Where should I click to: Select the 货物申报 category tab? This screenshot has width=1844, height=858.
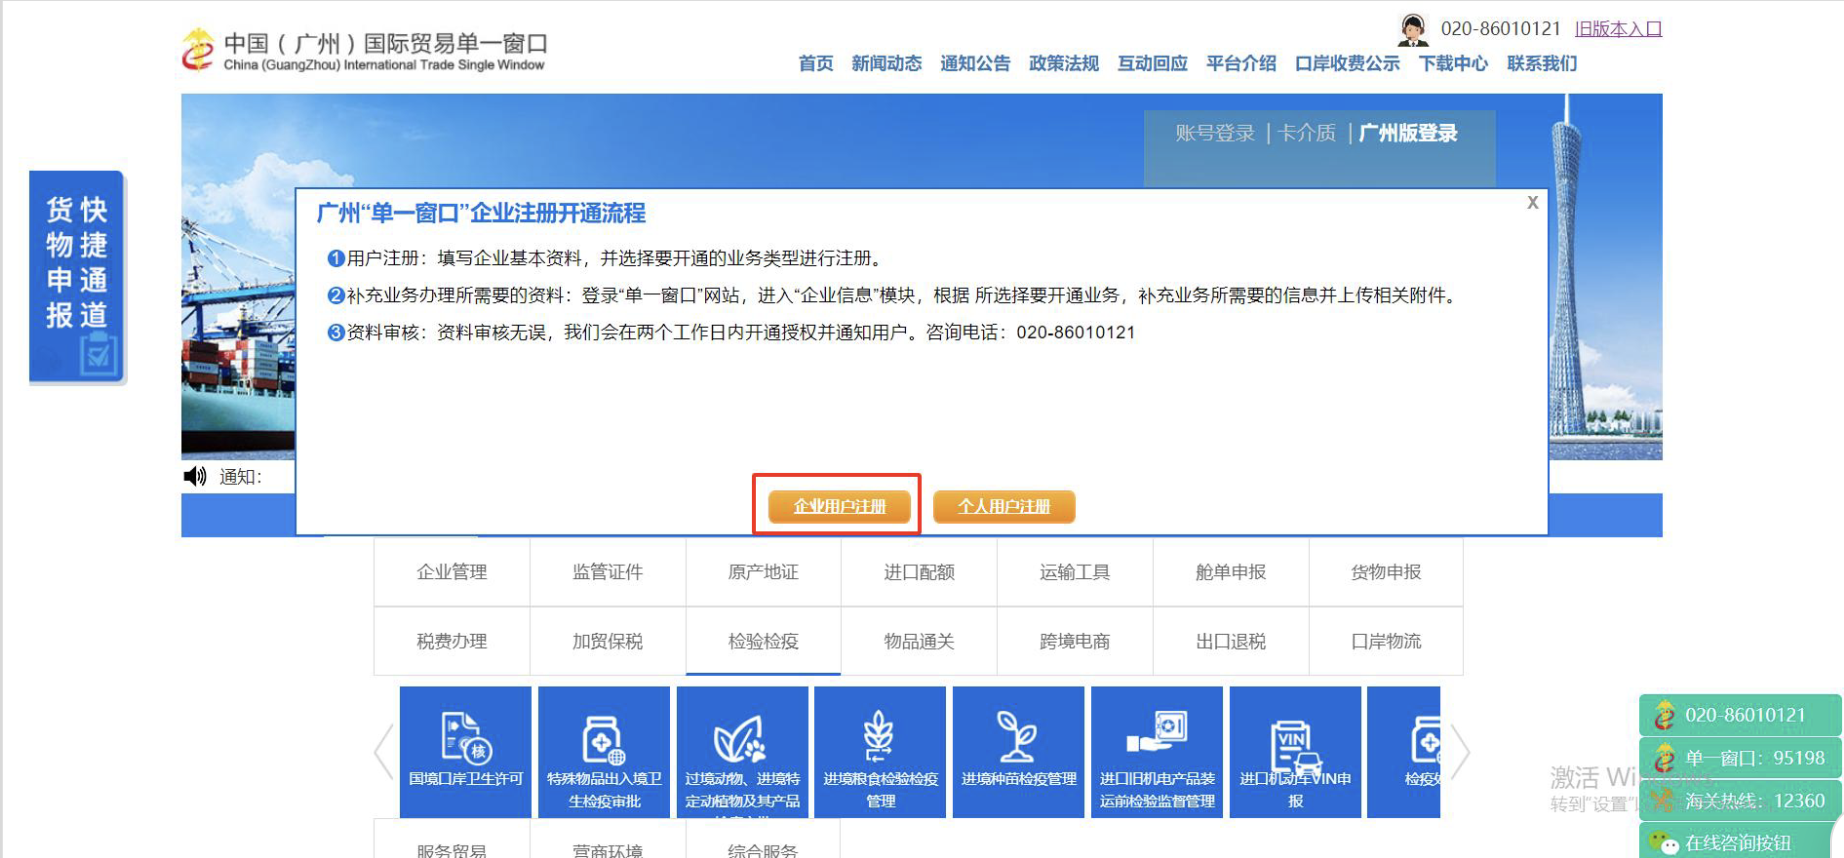click(1386, 572)
